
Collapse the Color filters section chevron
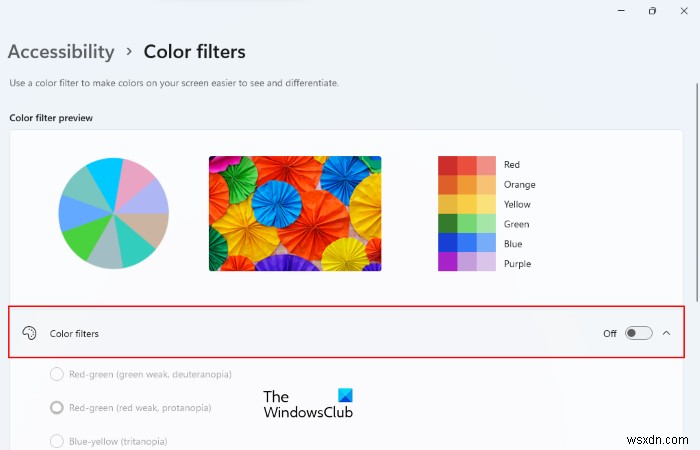[667, 333]
